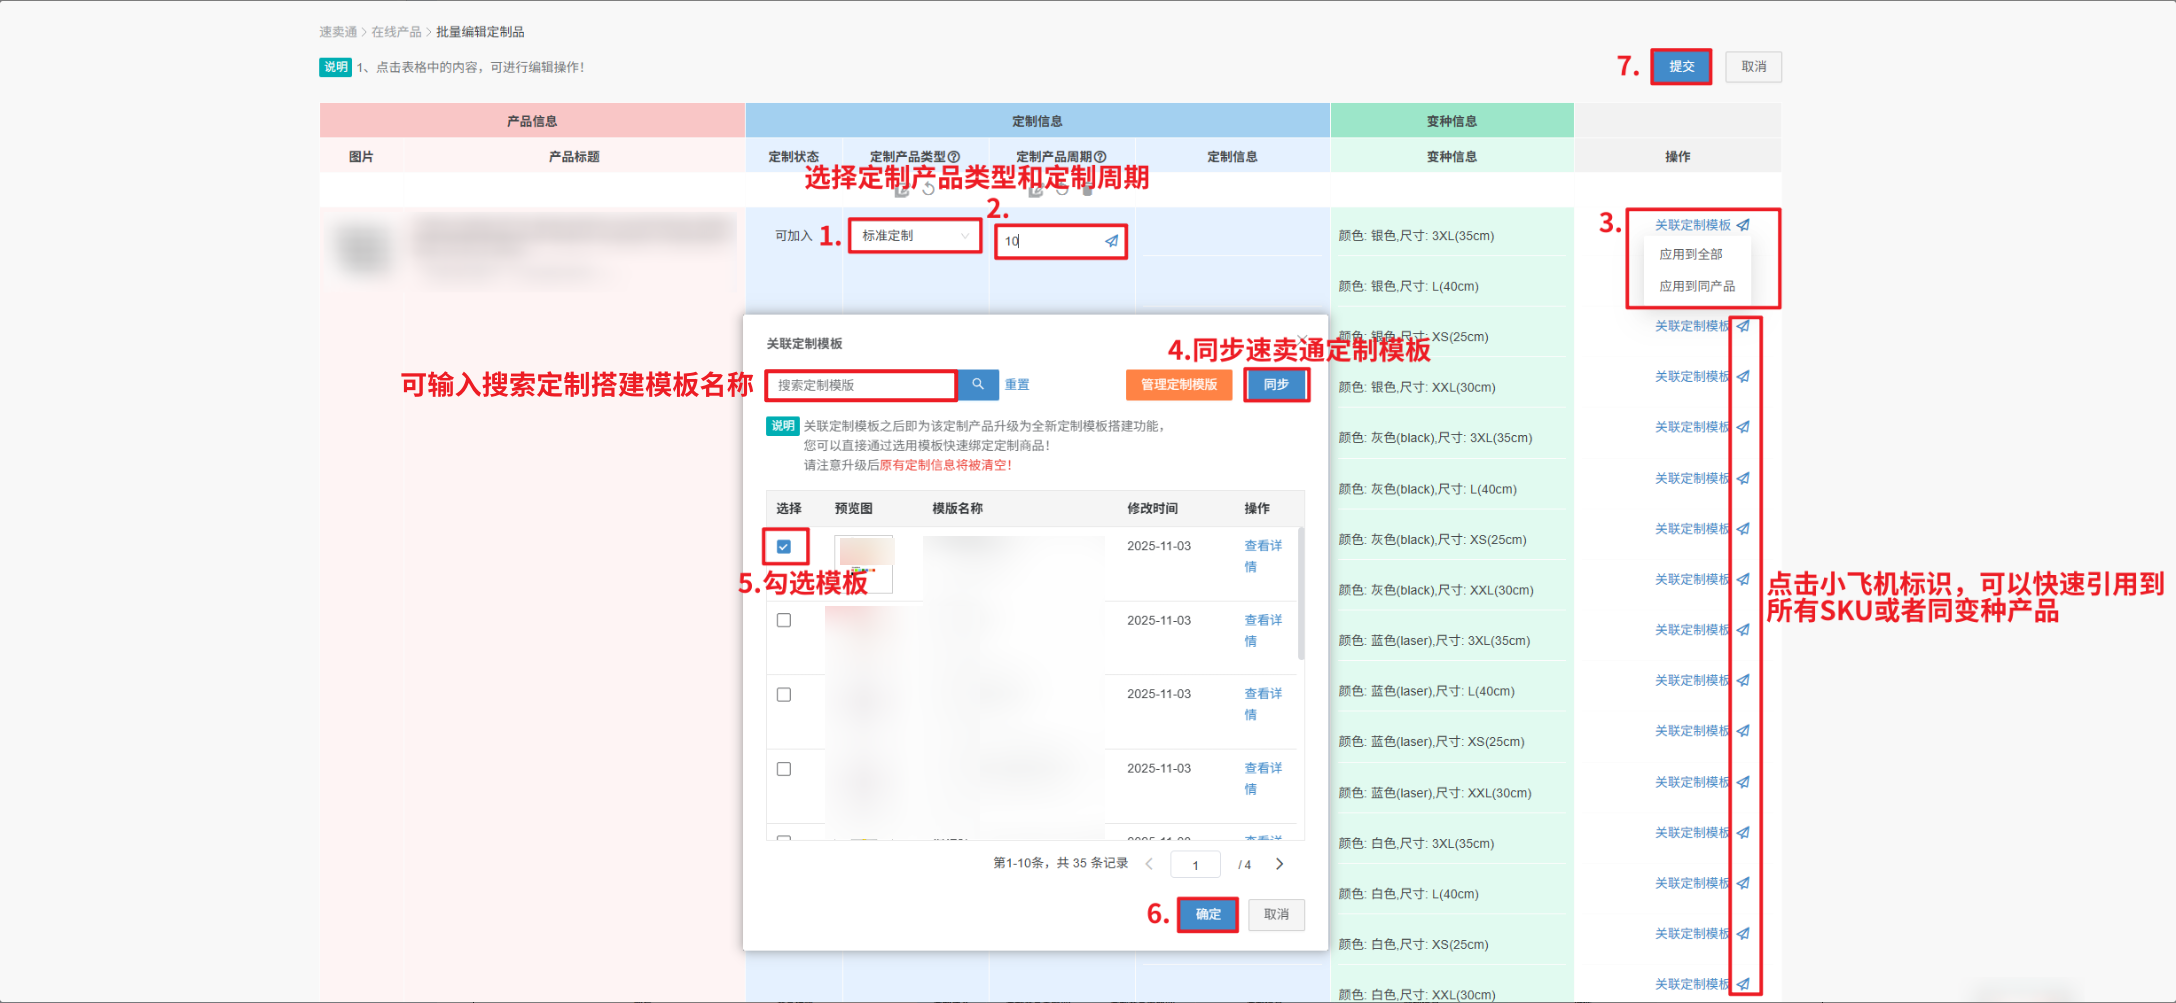The width and height of the screenshot is (2176, 1003).
Task: Click paper plane icon beside first 关联定制模板
Action: click(1743, 225)
